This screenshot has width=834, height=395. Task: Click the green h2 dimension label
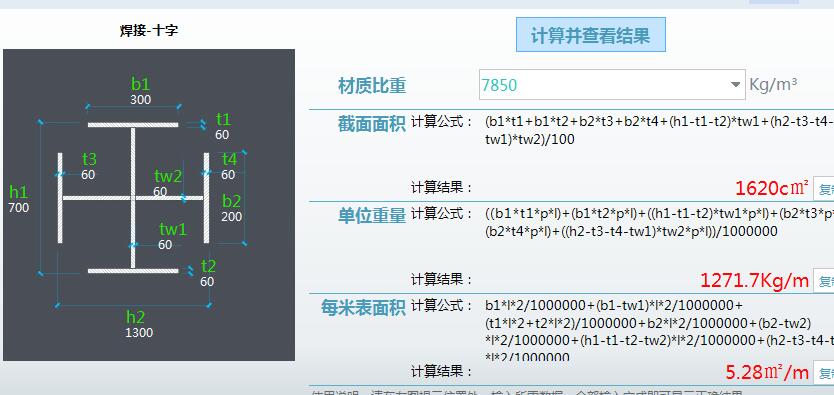pos(136,317)
